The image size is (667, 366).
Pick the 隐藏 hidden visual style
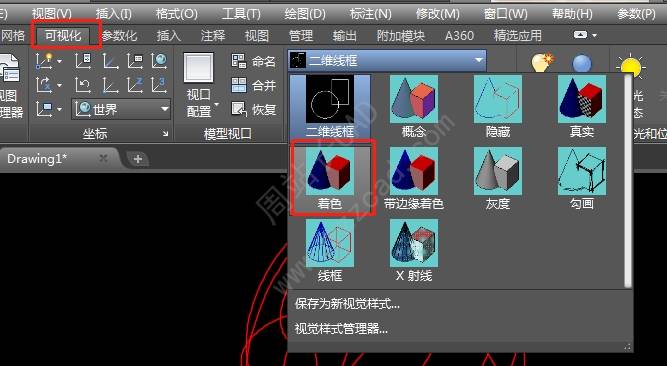pyautogui.click(x=498, y=106)
